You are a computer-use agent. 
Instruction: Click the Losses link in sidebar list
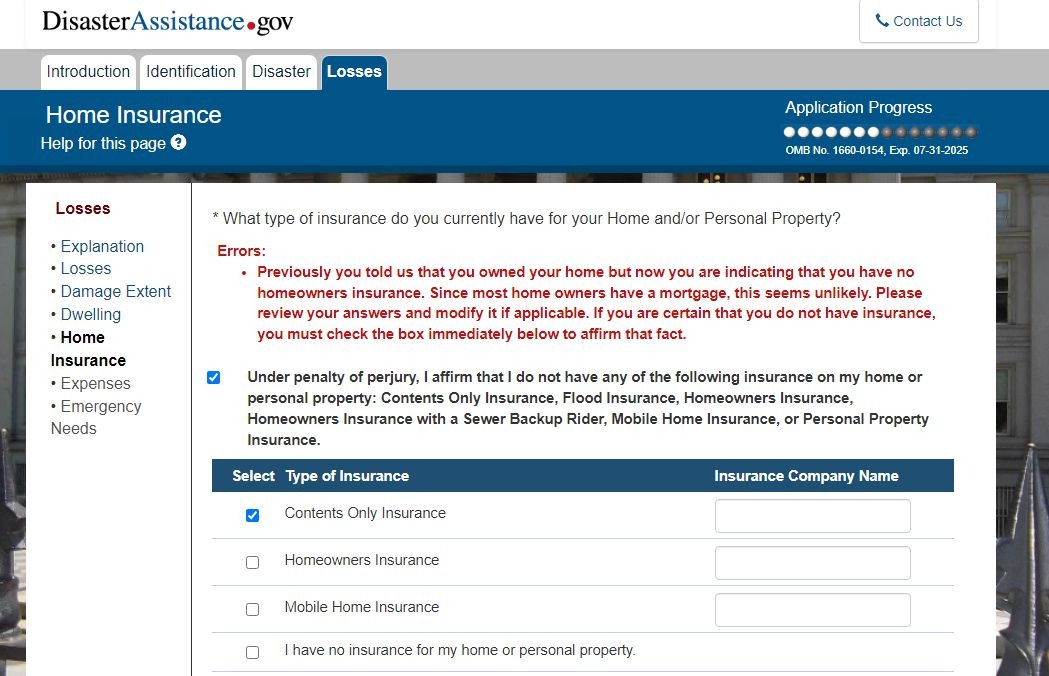86,269
